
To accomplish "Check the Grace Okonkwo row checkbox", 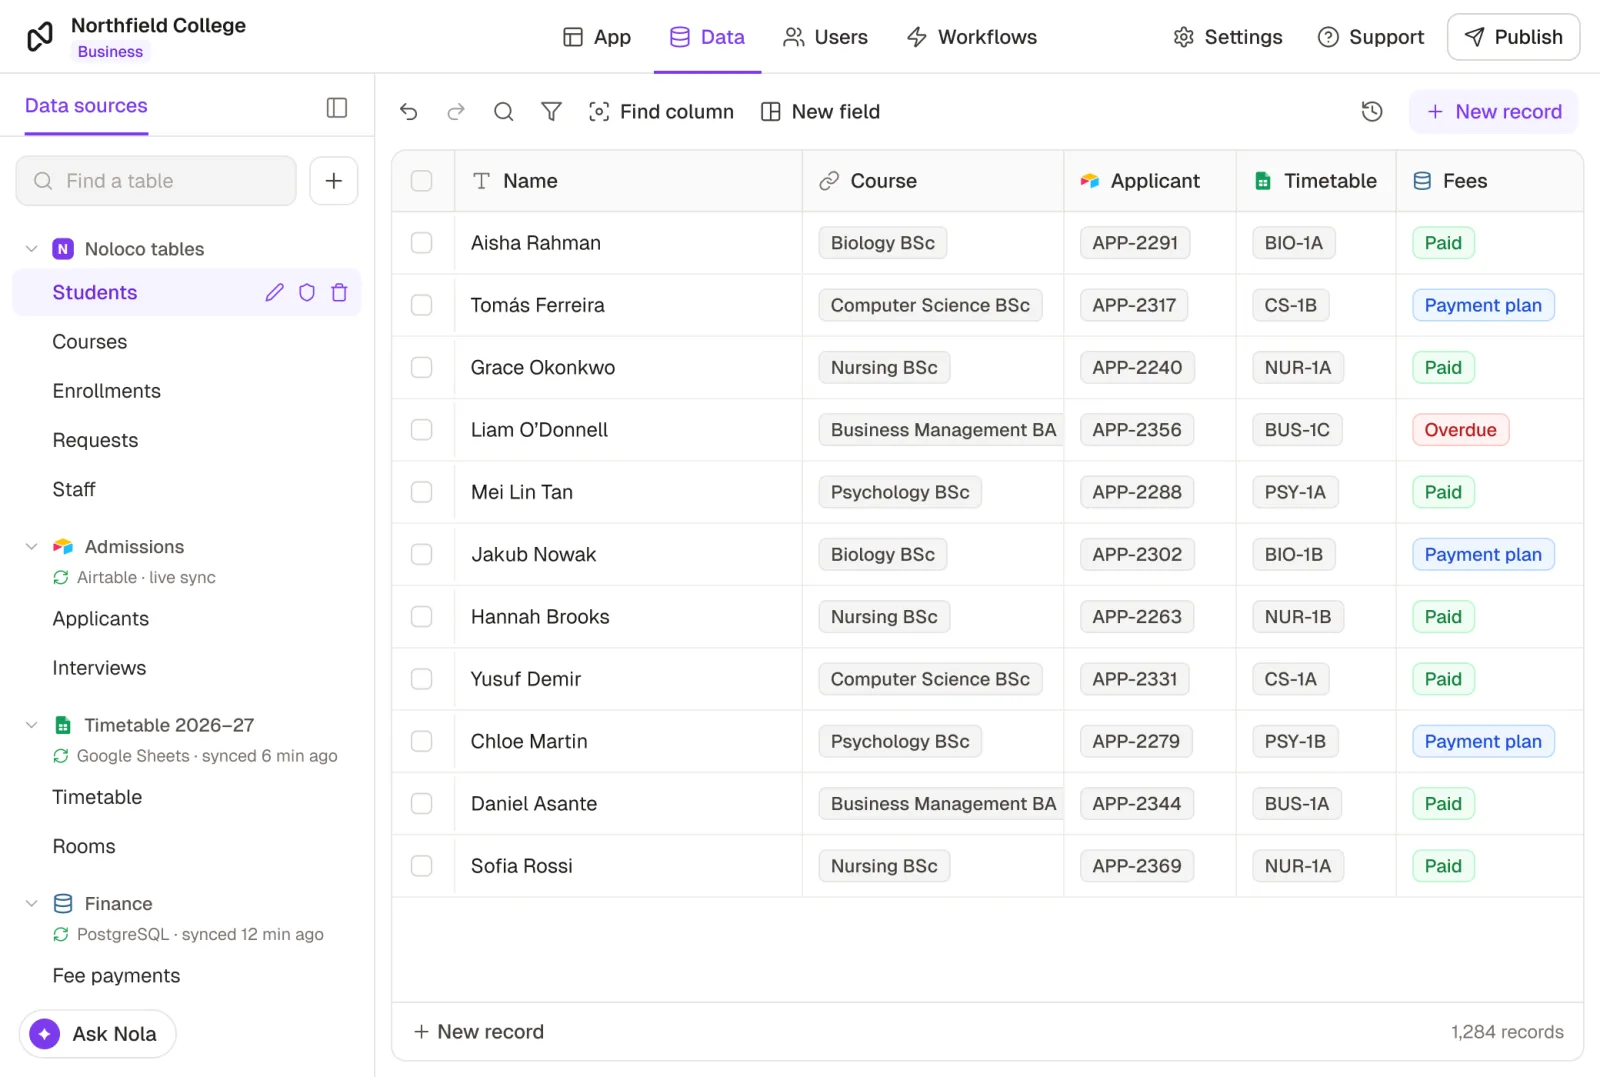I will click(422, 368).
